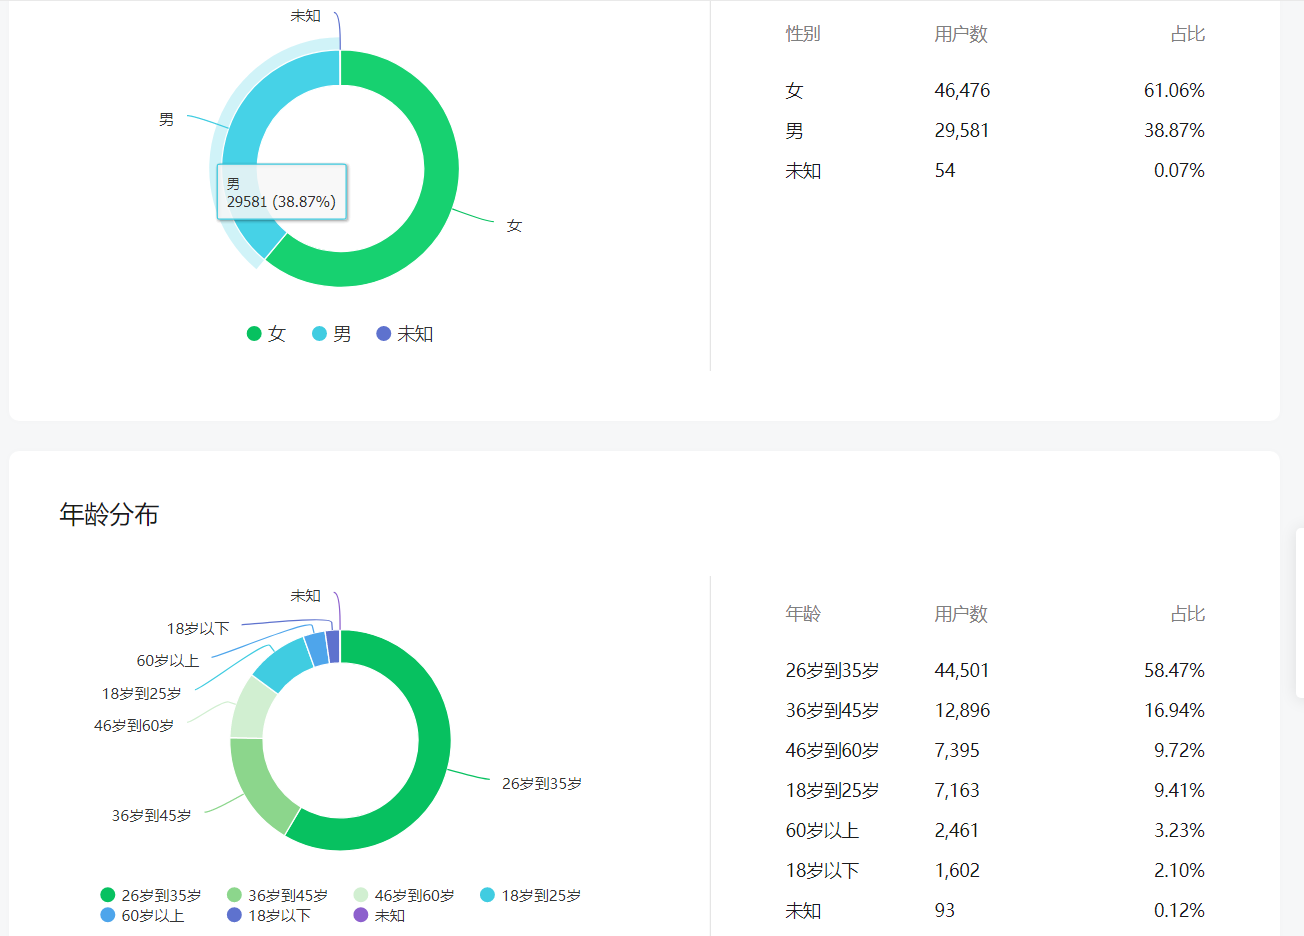Click the value 7,395
Viewport: 1304px width, 936px height.
click(957, 751)
